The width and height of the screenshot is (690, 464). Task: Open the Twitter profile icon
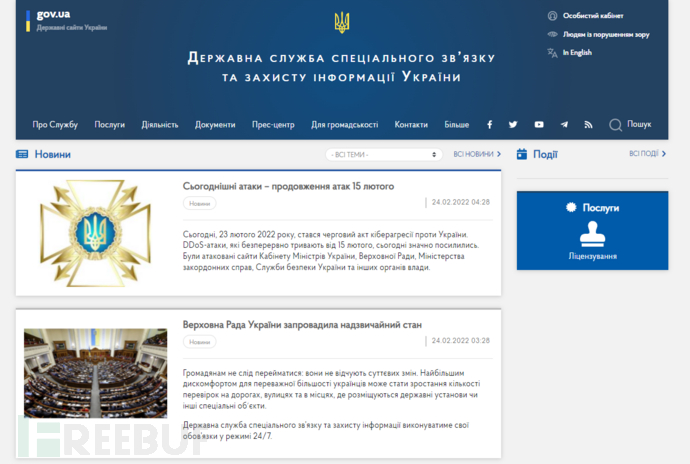pos(513,125)
